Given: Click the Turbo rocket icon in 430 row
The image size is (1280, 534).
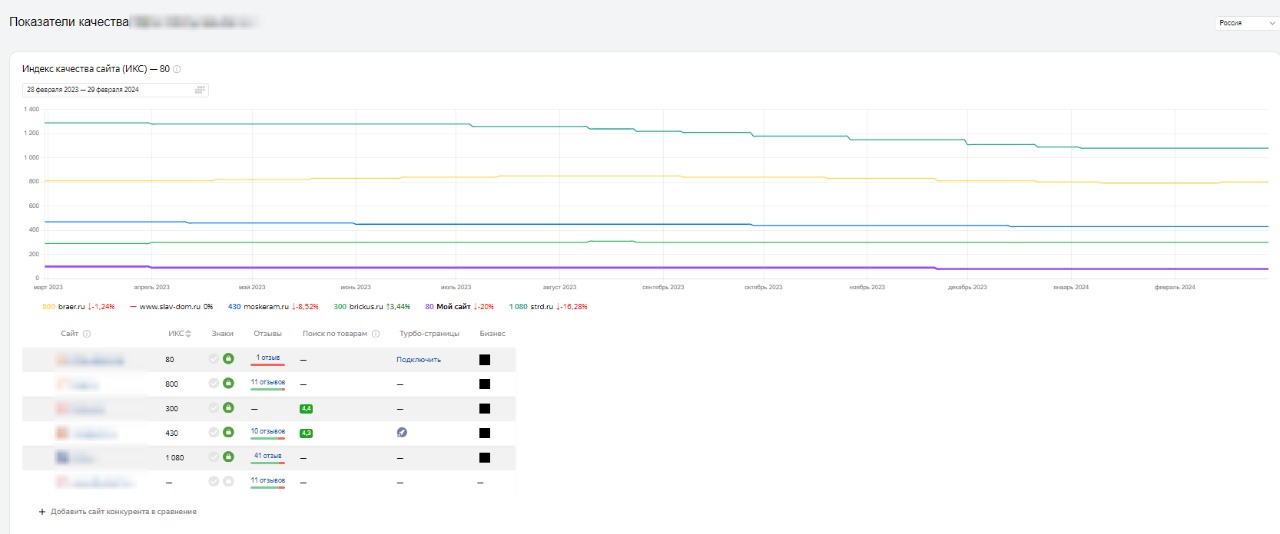Looking at the screenshot, I should (x=402, y=433).
